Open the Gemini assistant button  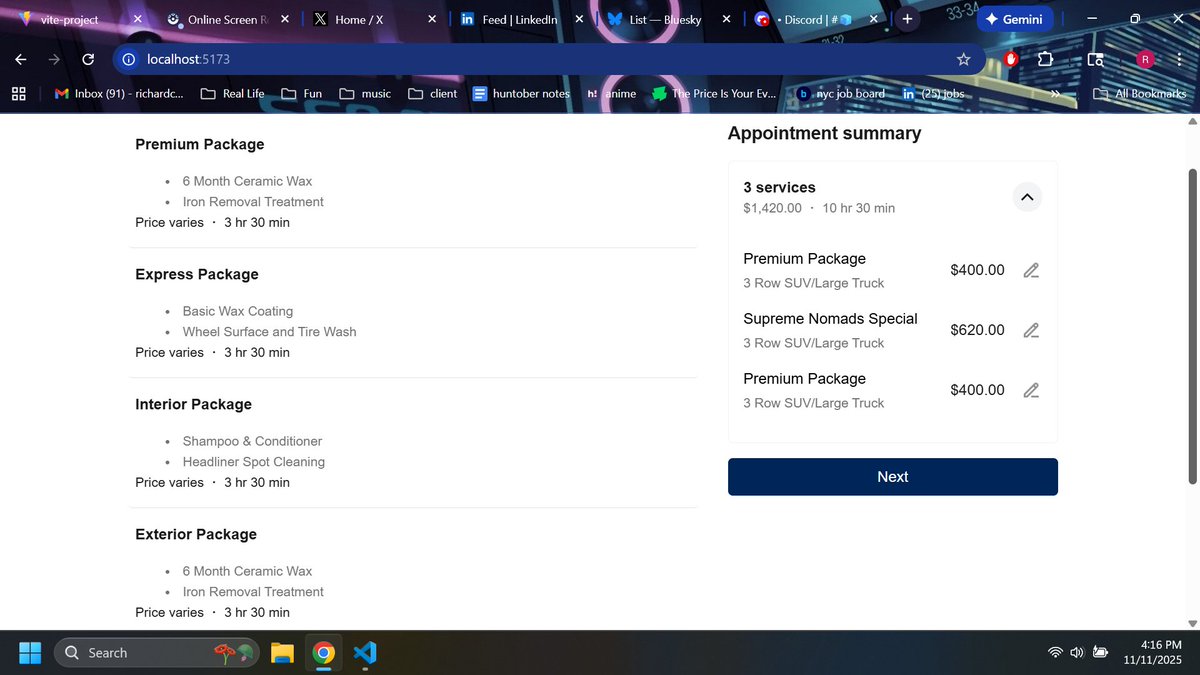coord(1014,19)
